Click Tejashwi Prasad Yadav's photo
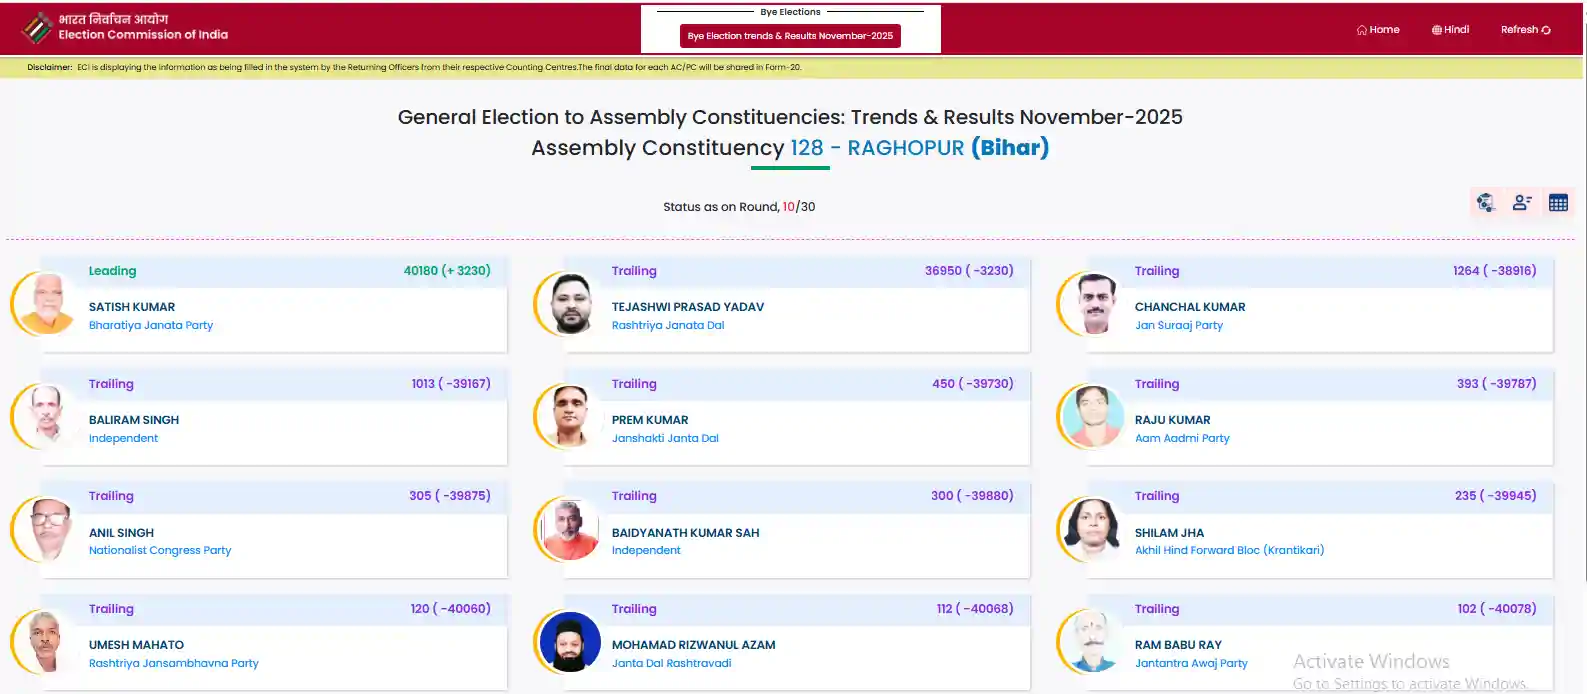The image size is (1587, 694). (x=571, y=304)
